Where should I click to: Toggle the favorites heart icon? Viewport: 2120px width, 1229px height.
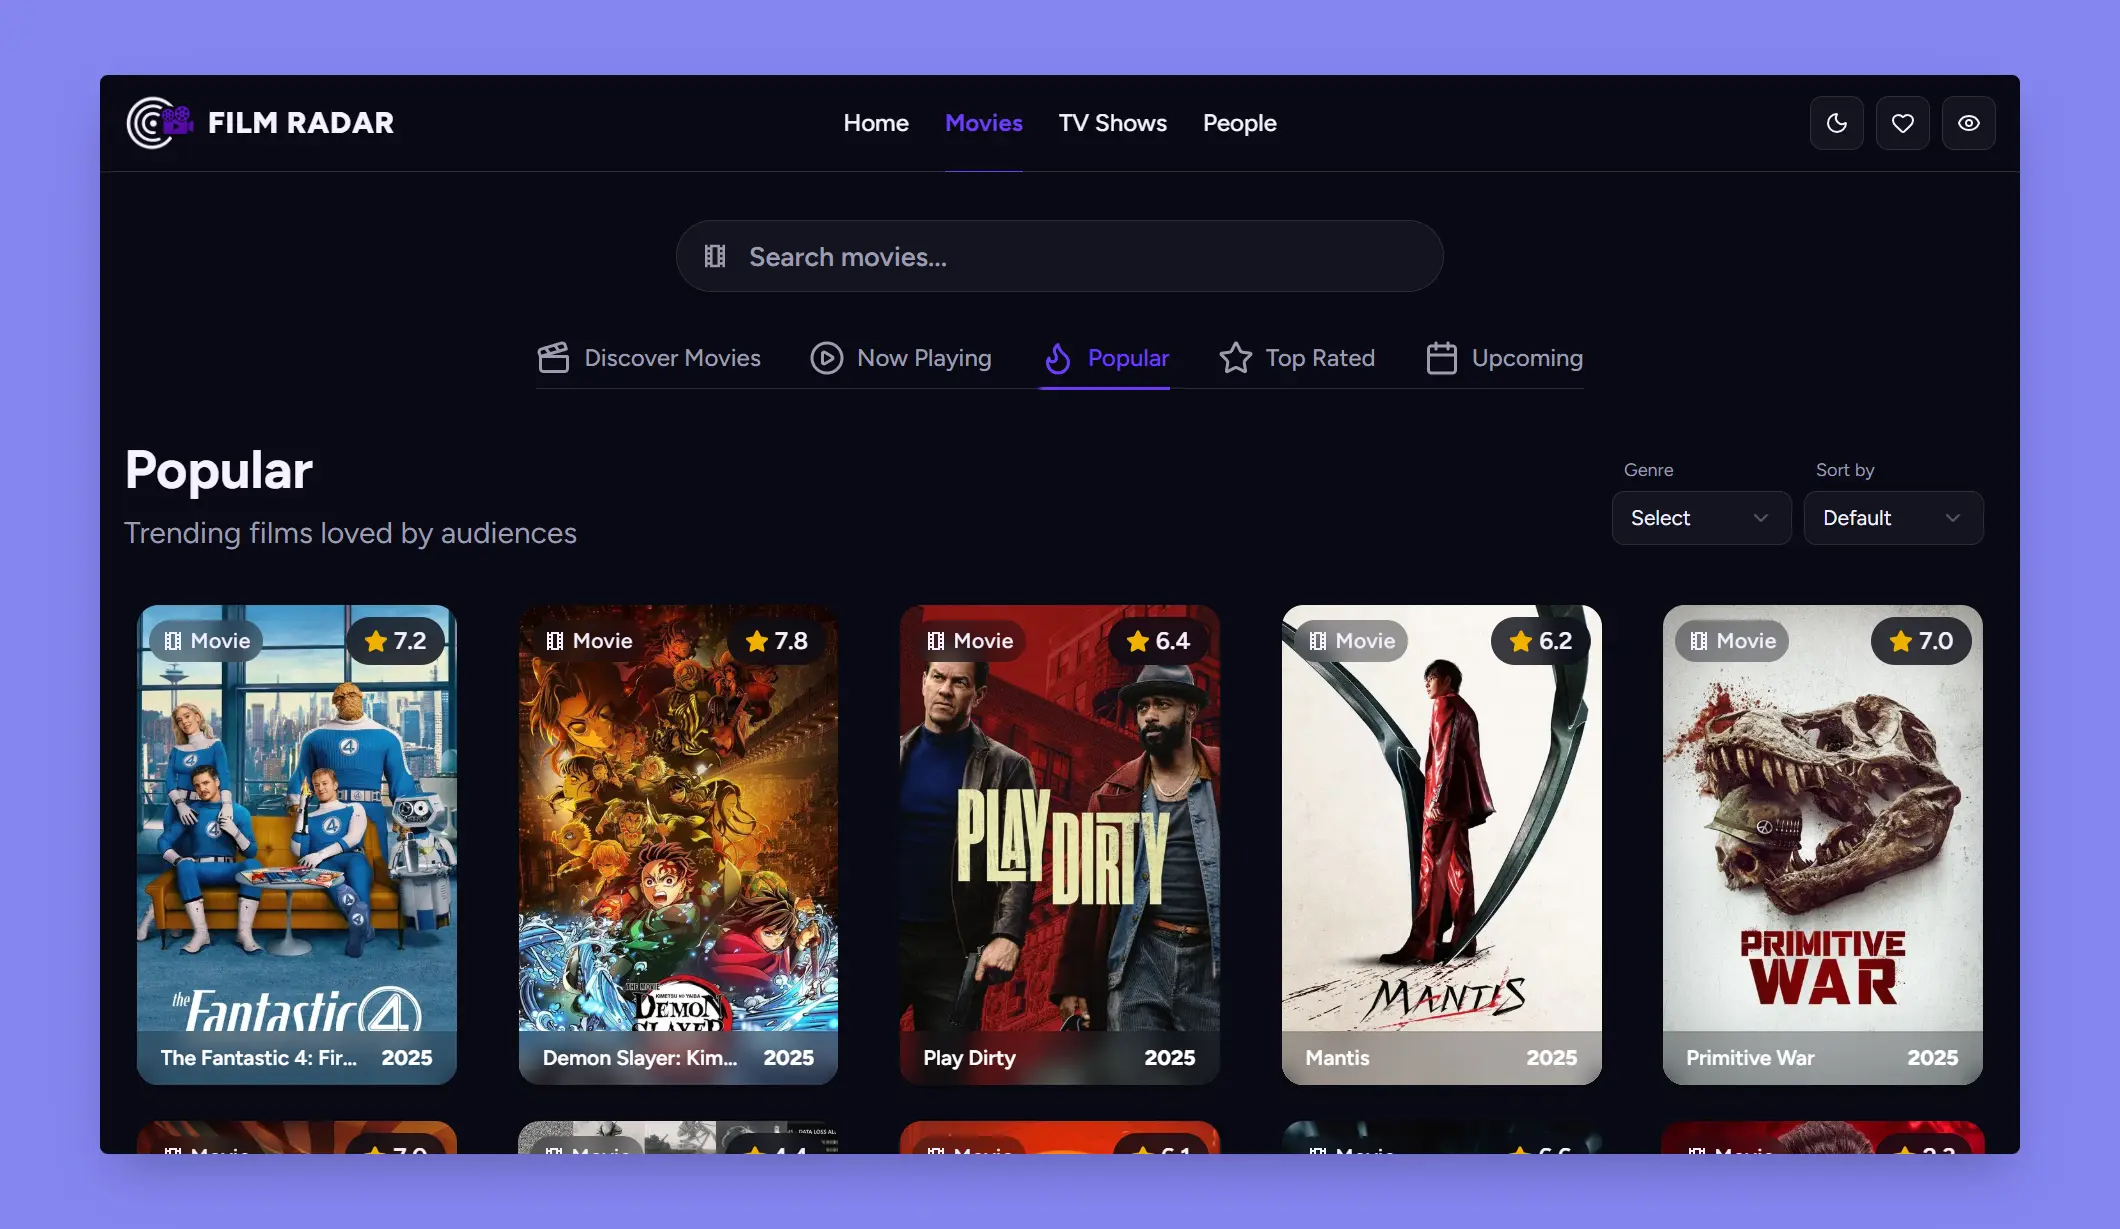1903,122
